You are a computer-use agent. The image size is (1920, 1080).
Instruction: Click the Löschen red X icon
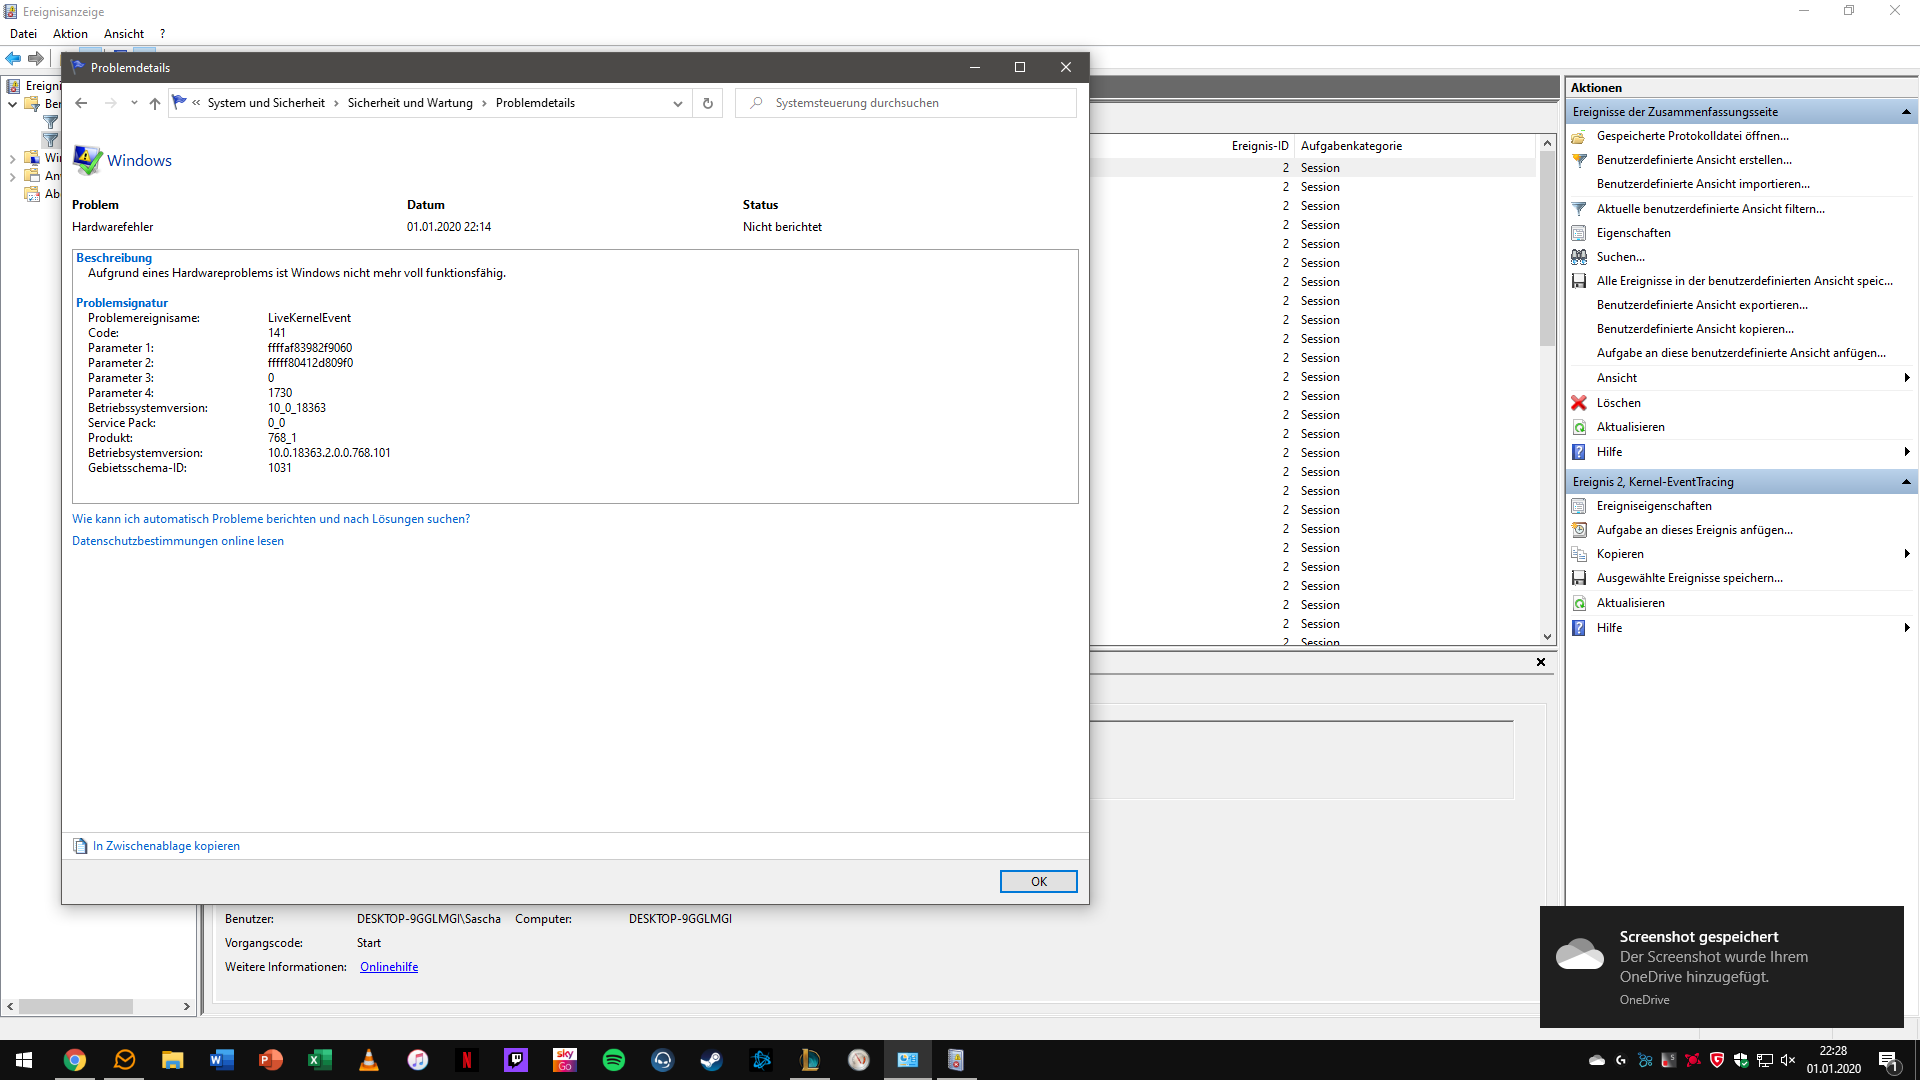pos(1579,403)
